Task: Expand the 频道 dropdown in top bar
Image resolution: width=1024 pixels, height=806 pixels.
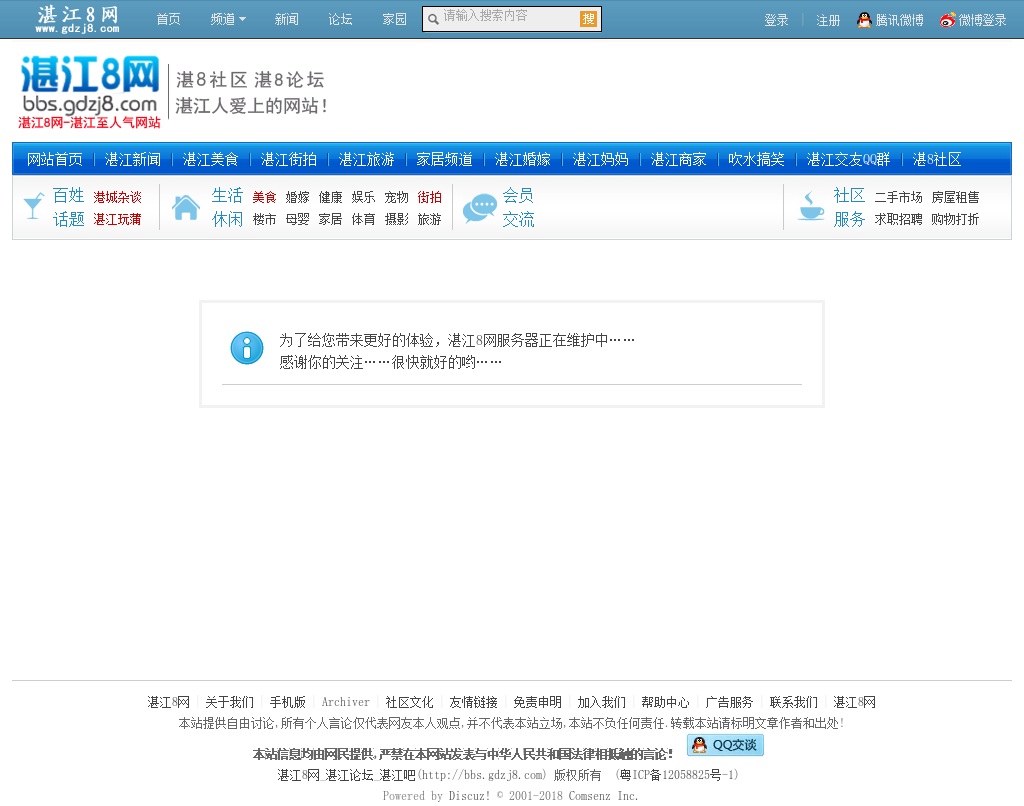Action: click(228, 20)
